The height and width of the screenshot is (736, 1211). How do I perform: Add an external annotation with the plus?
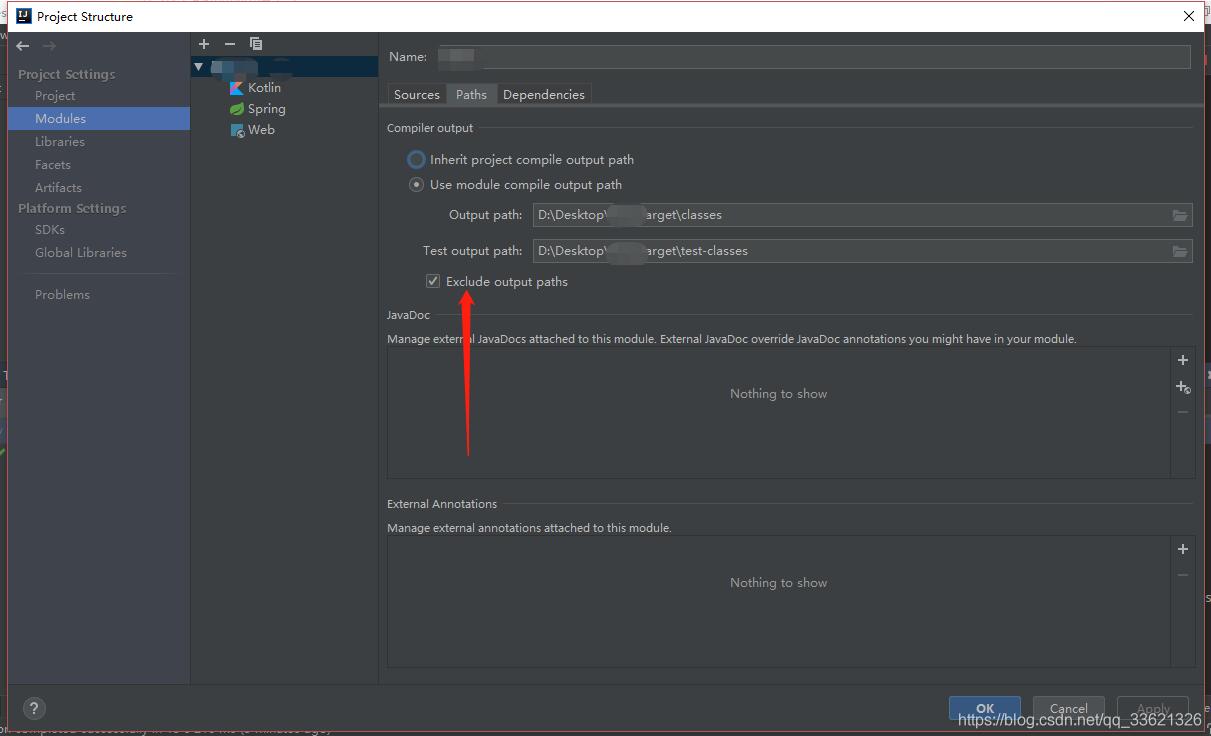point(1183,549)
